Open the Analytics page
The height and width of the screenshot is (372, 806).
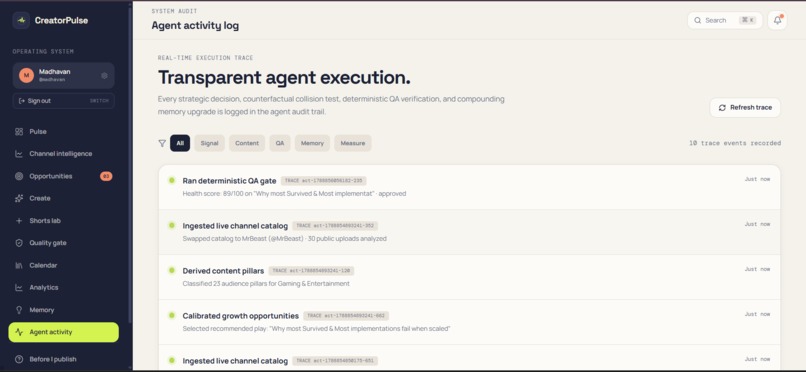point(63,288)
